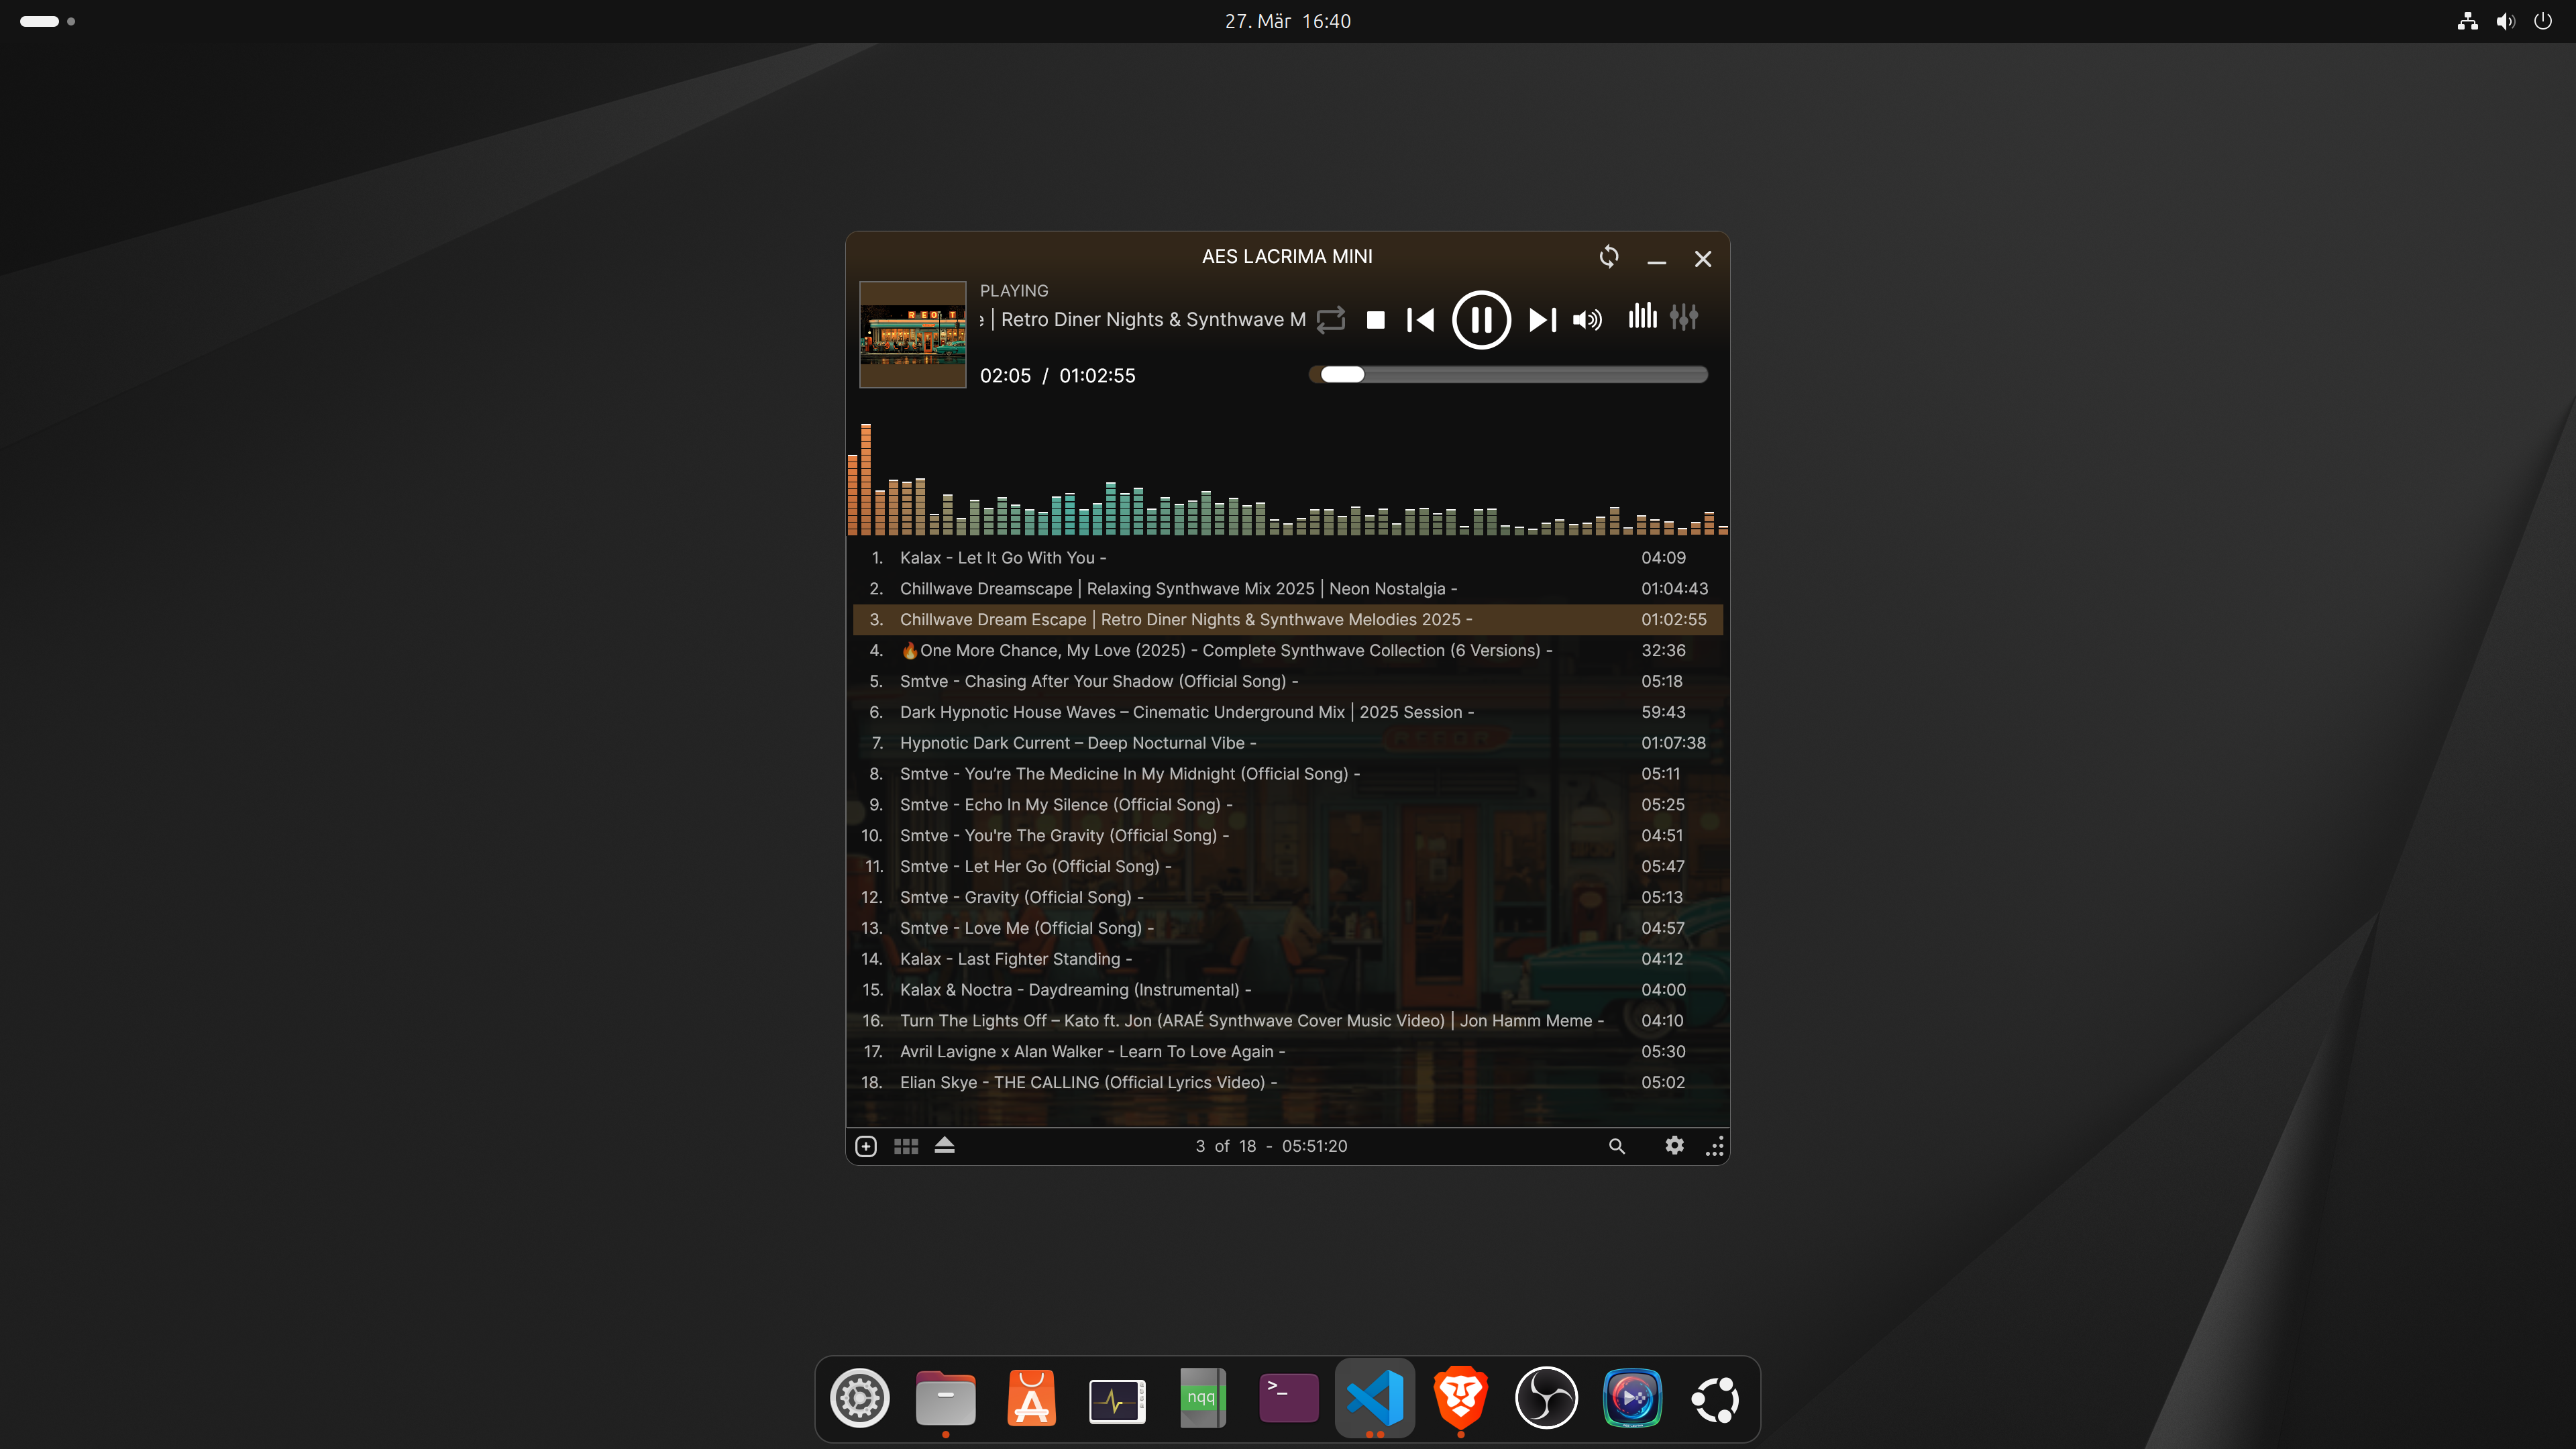Viewport: 2576px width, 1449px height.
Task: Open the clock '27. Mär 16:40' calendar
Action: [1288, 21]
